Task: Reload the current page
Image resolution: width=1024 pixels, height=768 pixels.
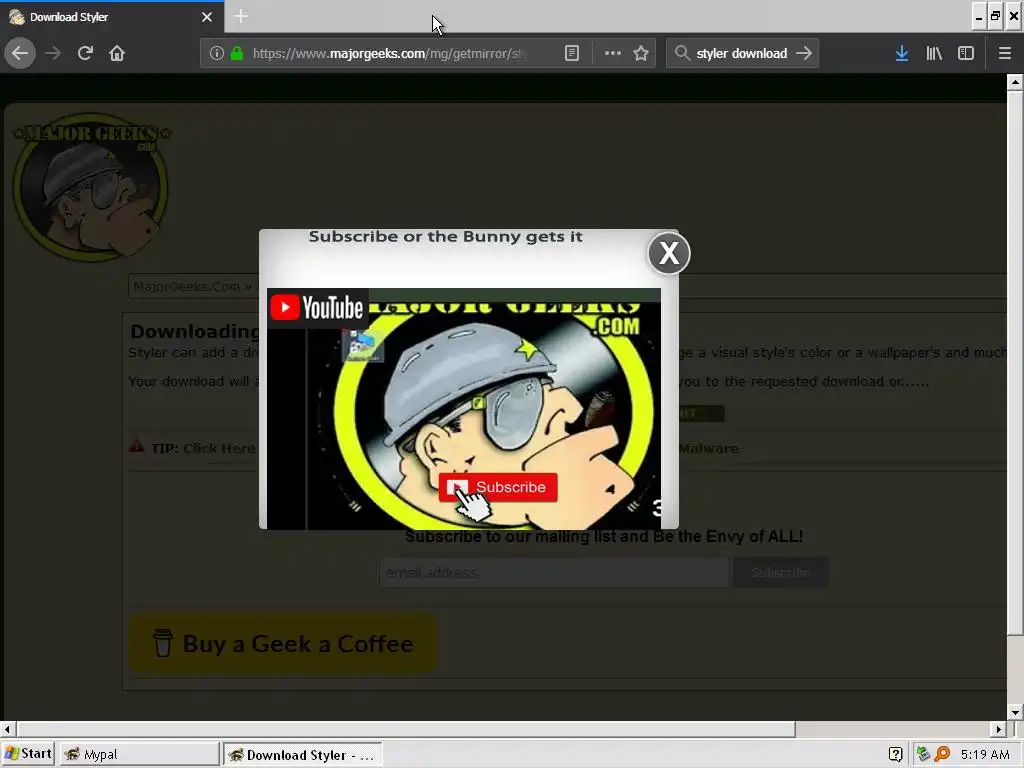Action: 85,53
